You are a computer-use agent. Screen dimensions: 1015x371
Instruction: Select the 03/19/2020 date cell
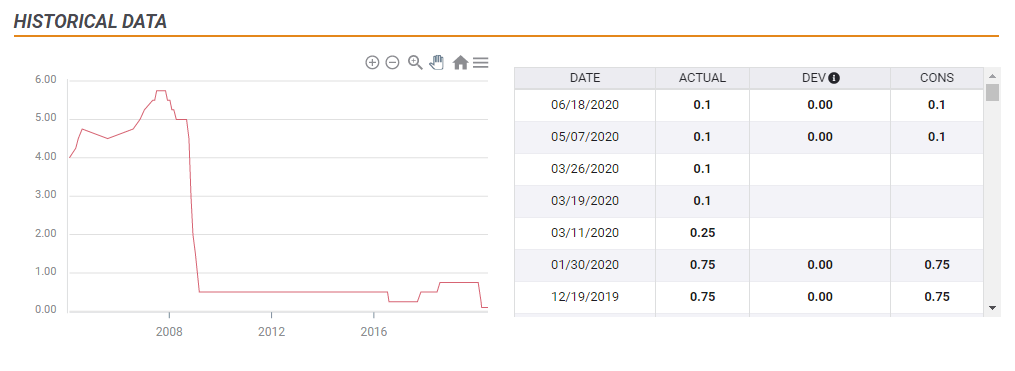pos(585,201)
